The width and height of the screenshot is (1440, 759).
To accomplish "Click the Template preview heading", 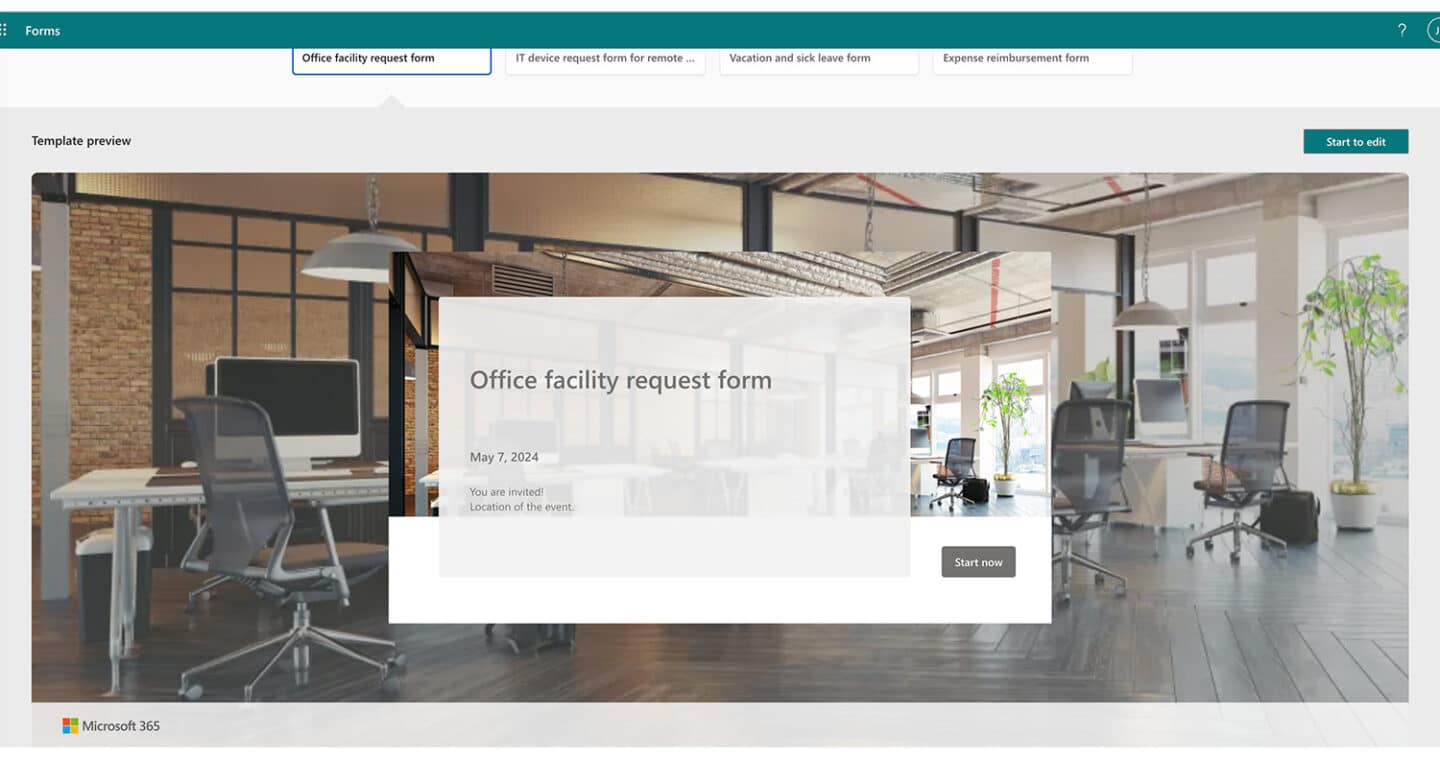I will coord(81,140).
